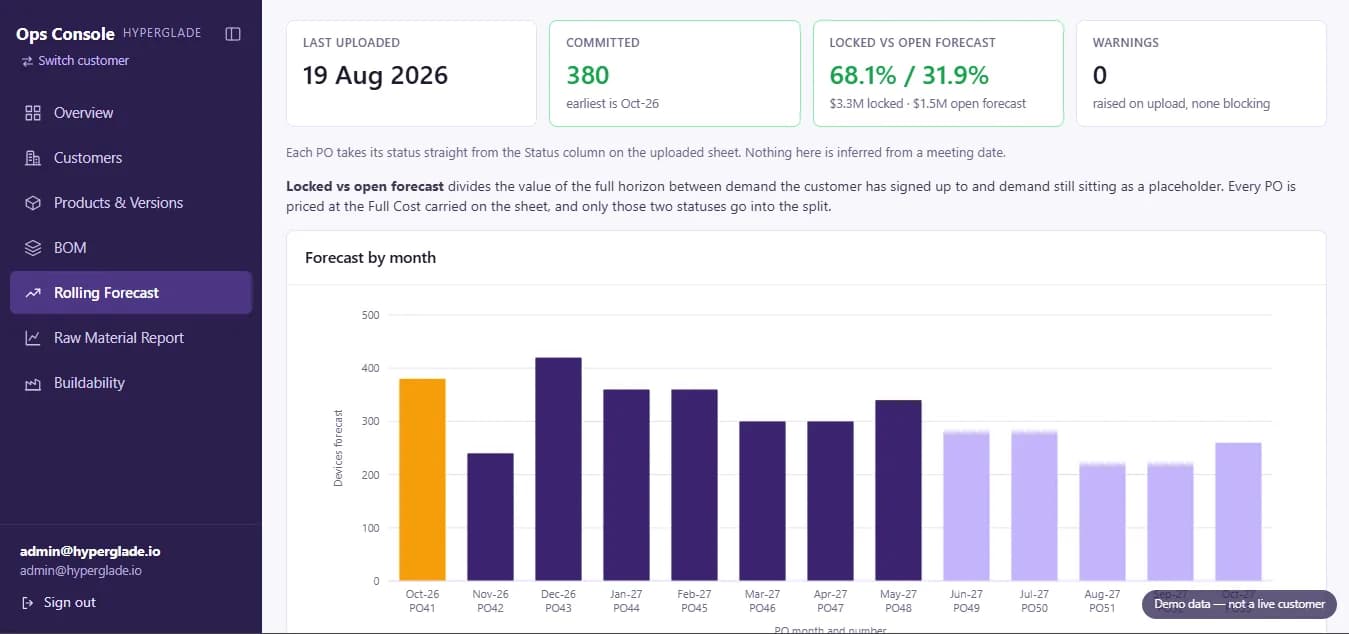The height and width of the screenshot is (634, 1349).
Task: Click the Switch customer link
Action: click(x=75, y=61)
